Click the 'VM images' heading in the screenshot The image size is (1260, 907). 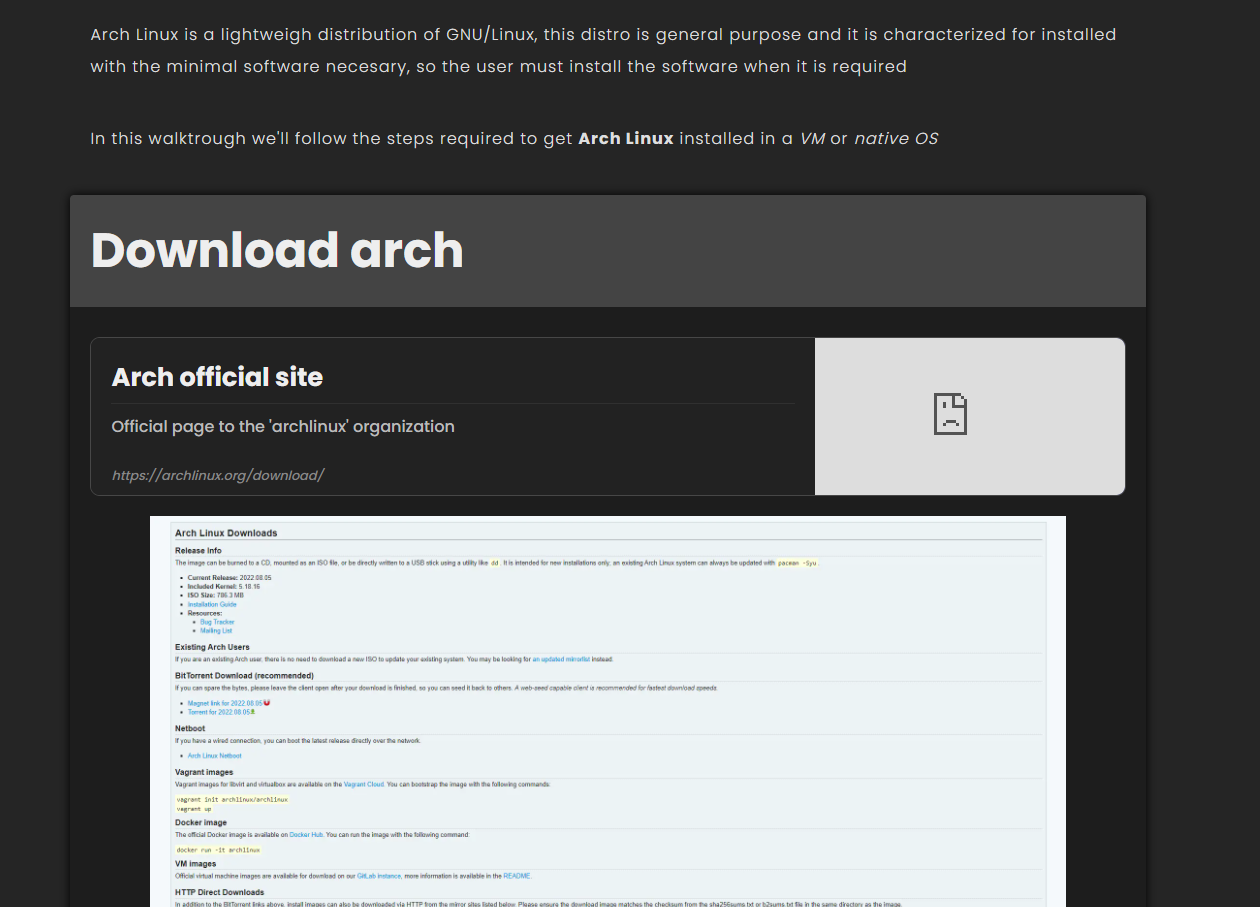click(196, 864)
